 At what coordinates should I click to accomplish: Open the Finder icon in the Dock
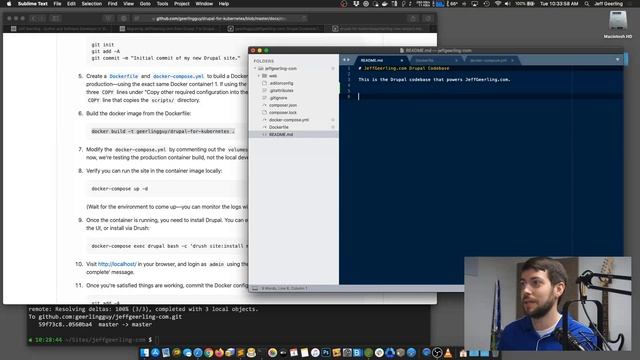pos(144,353)
